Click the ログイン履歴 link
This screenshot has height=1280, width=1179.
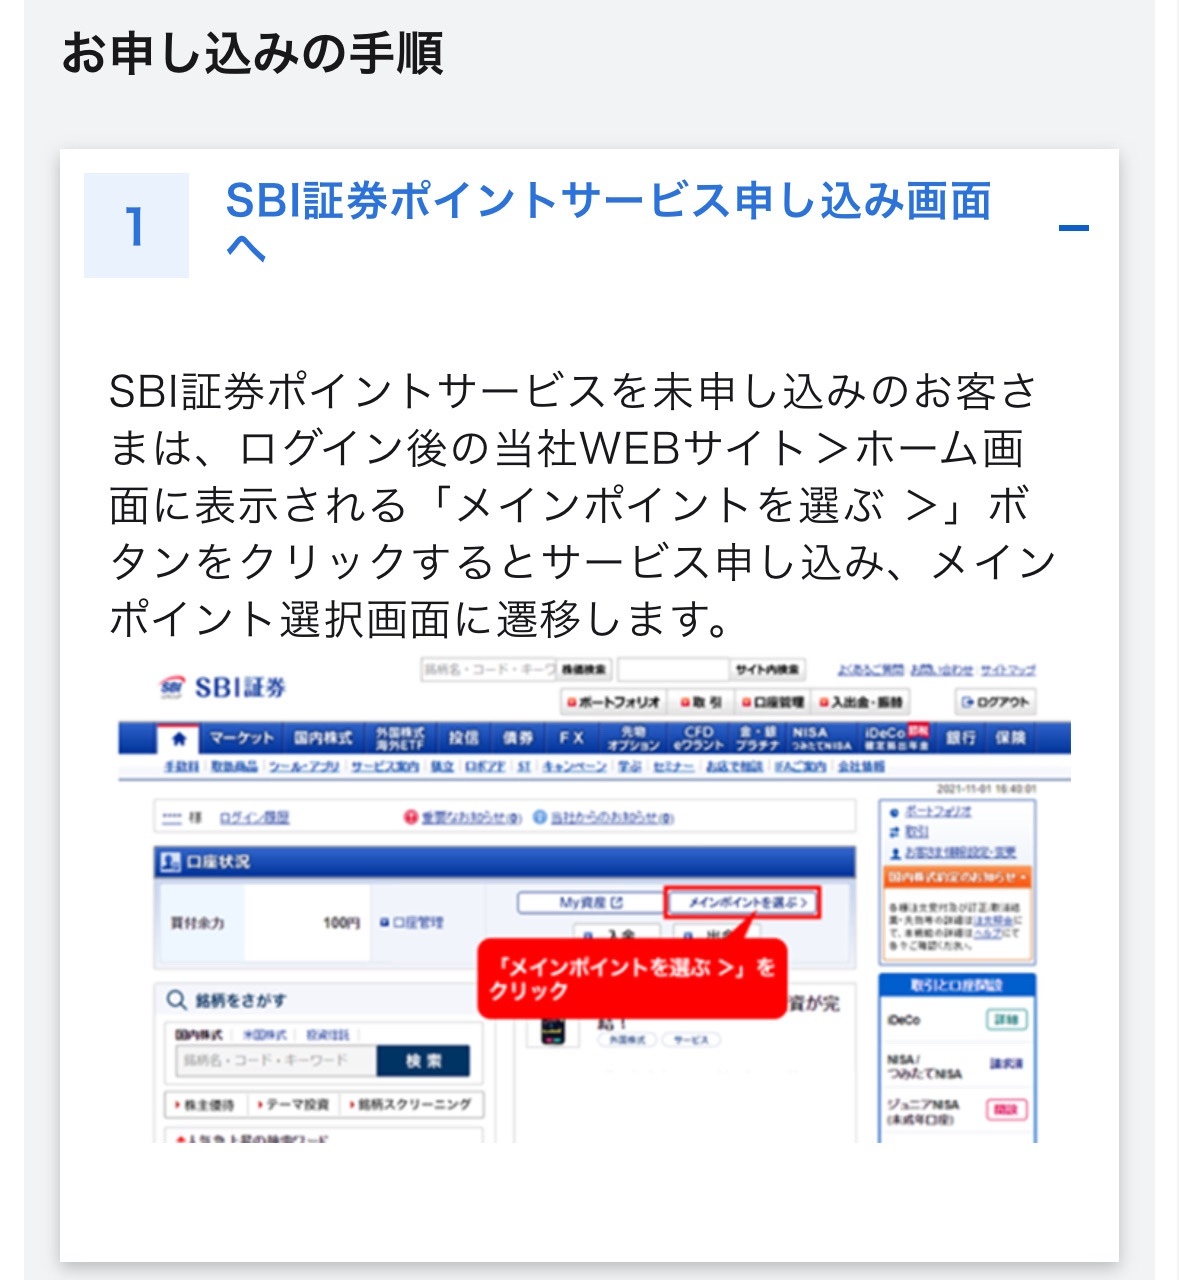(x=254, y=818)
